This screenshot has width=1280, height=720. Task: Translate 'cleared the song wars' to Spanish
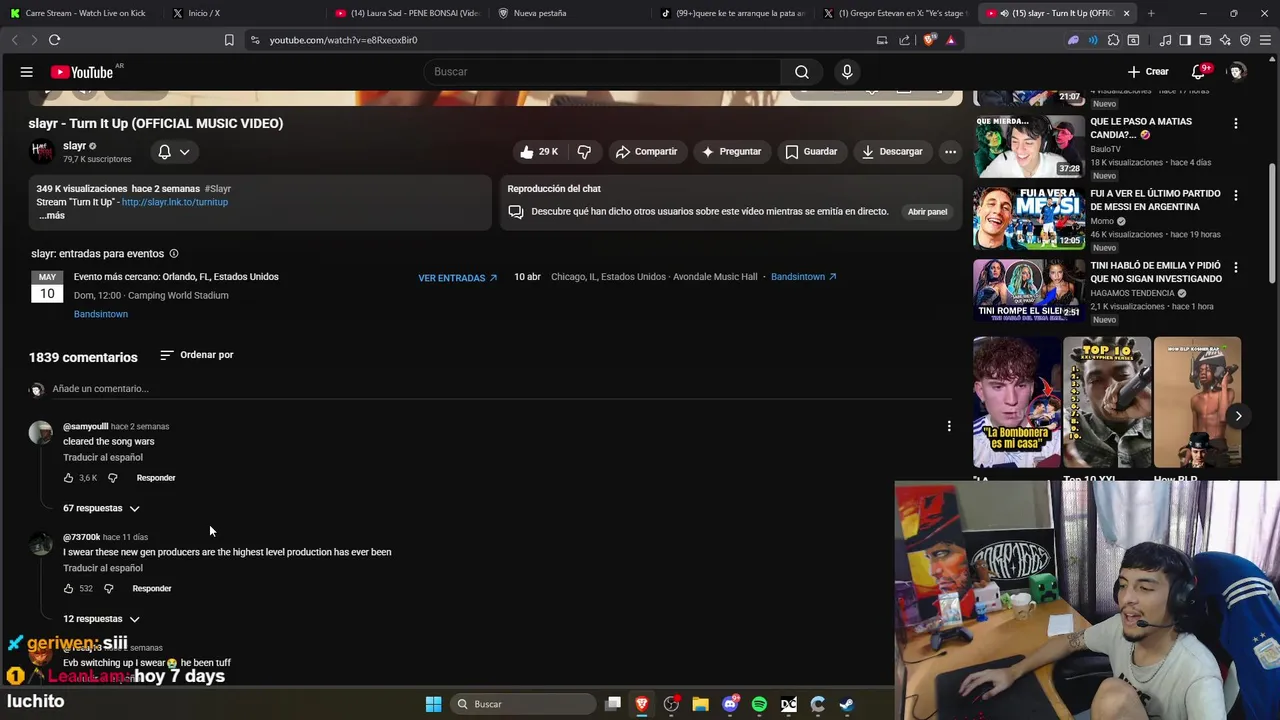103,458
